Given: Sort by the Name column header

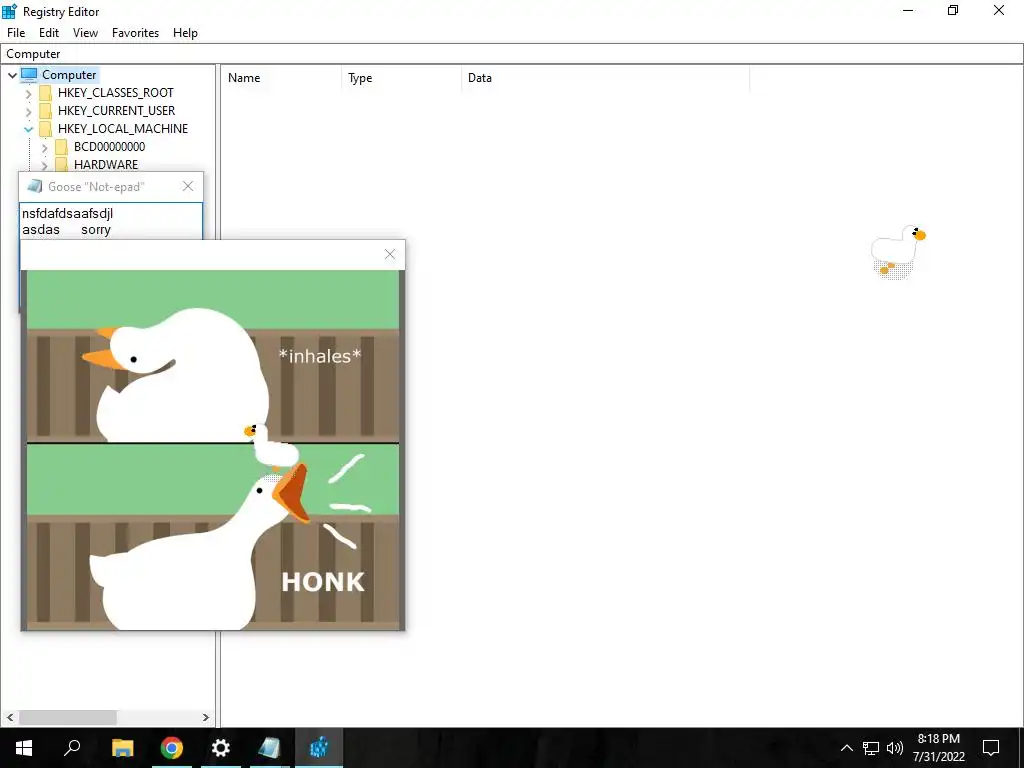Looking at the screenshot, I should coord(281,78).
